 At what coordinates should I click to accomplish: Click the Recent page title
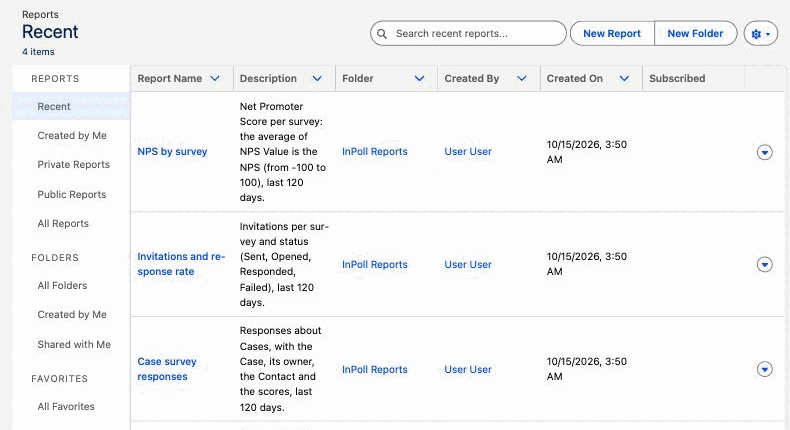pos(50,32)
